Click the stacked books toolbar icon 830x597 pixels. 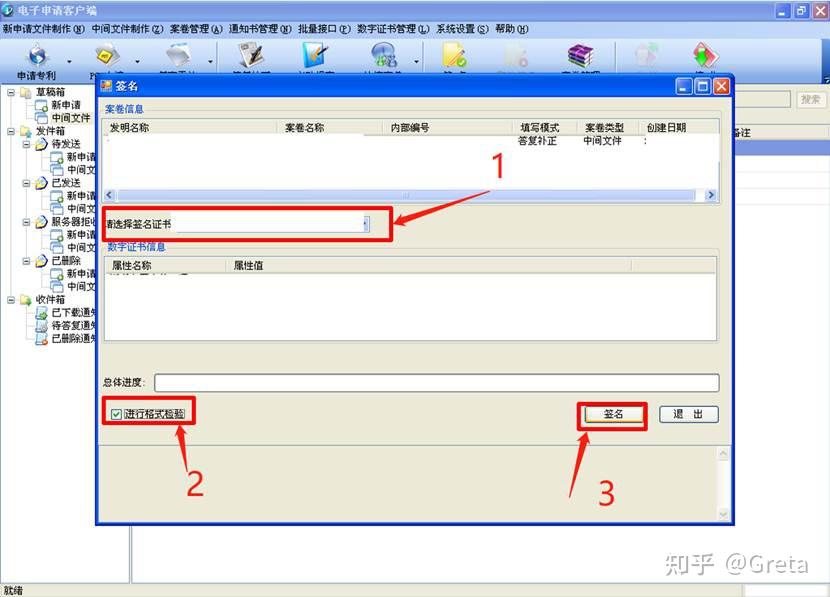click(580, 55)
